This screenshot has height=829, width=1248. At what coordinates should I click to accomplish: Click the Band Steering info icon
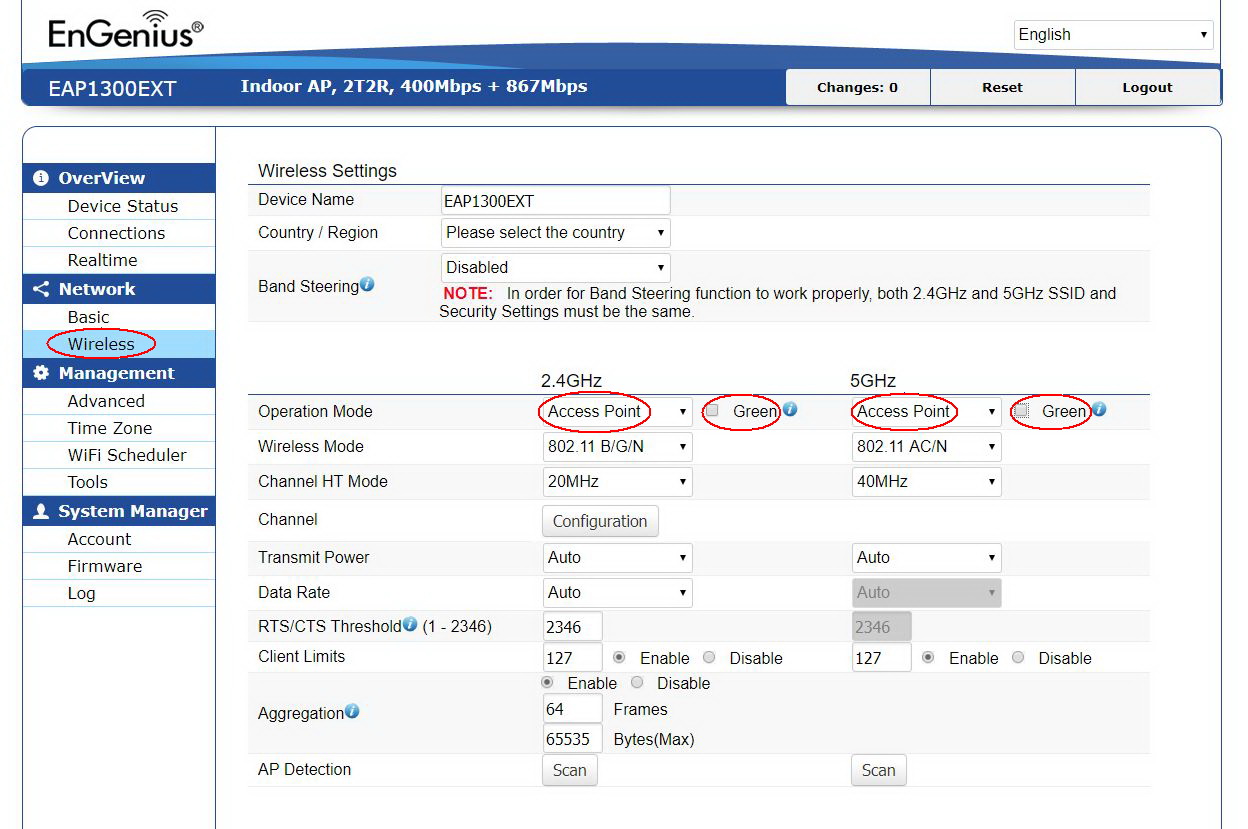[x=367, y=285]
